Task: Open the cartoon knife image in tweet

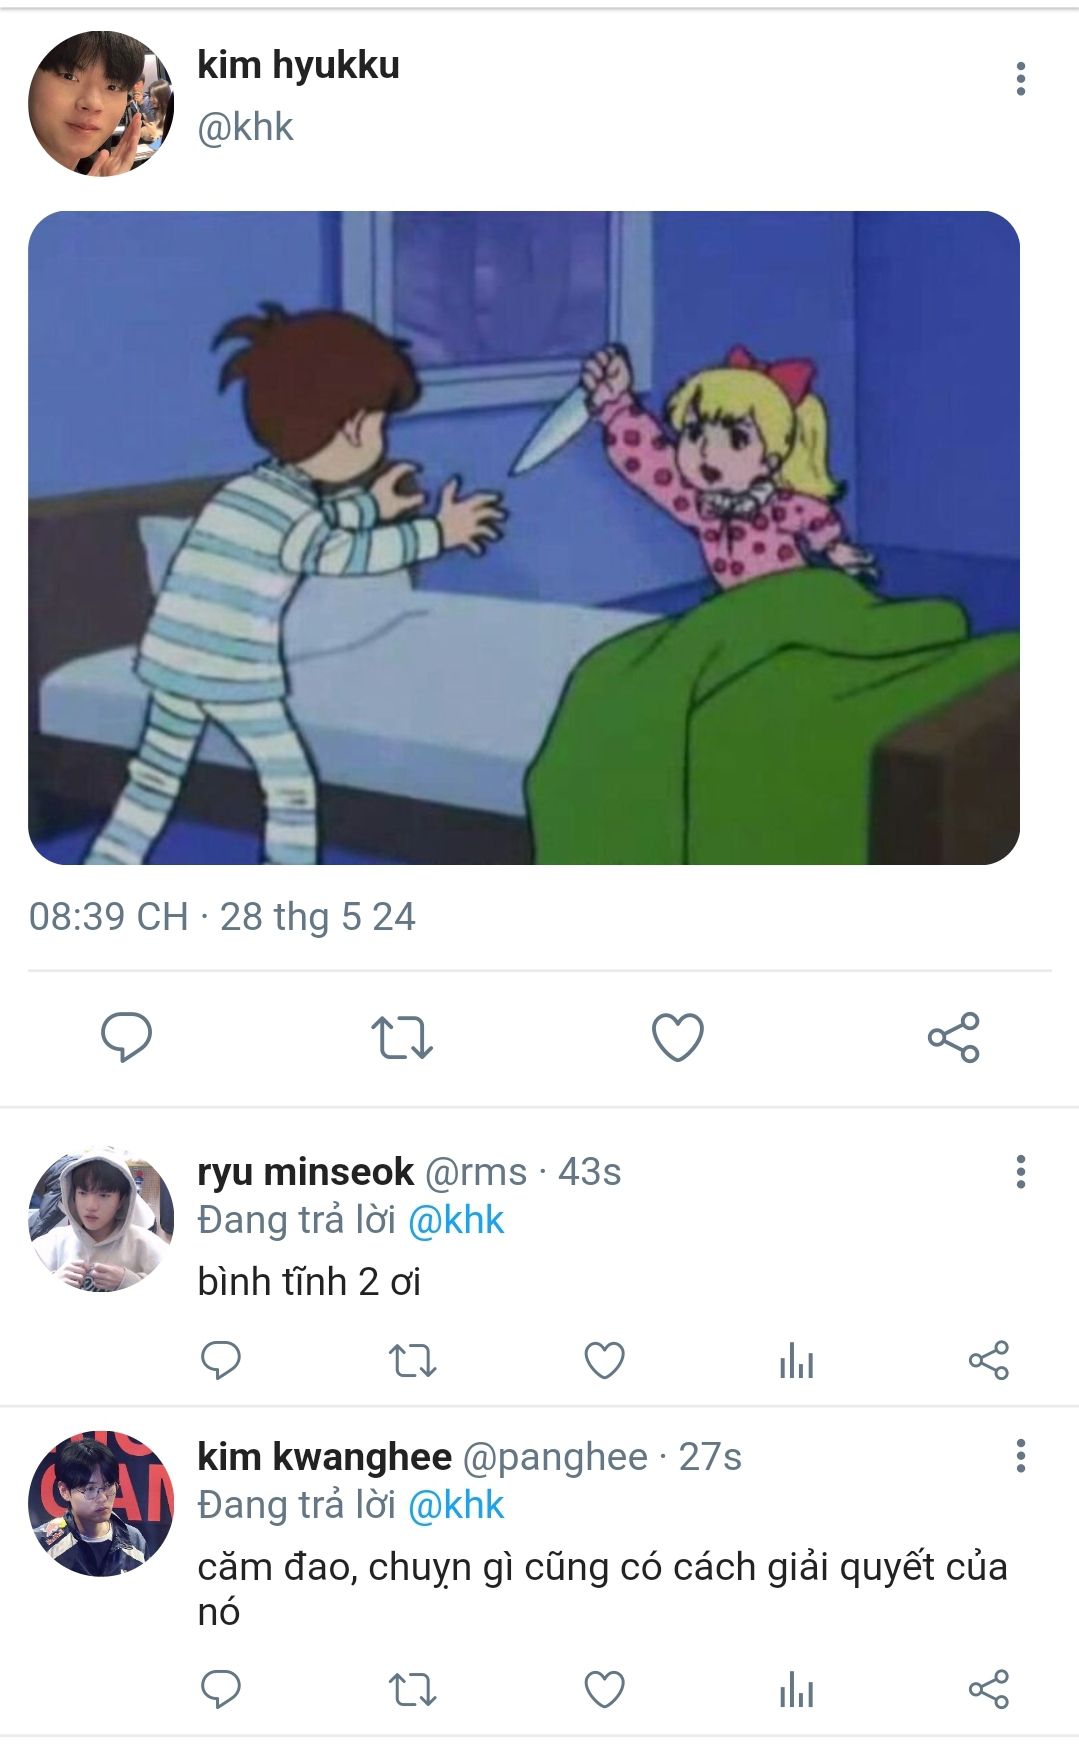Action: [x=524, y=538]
